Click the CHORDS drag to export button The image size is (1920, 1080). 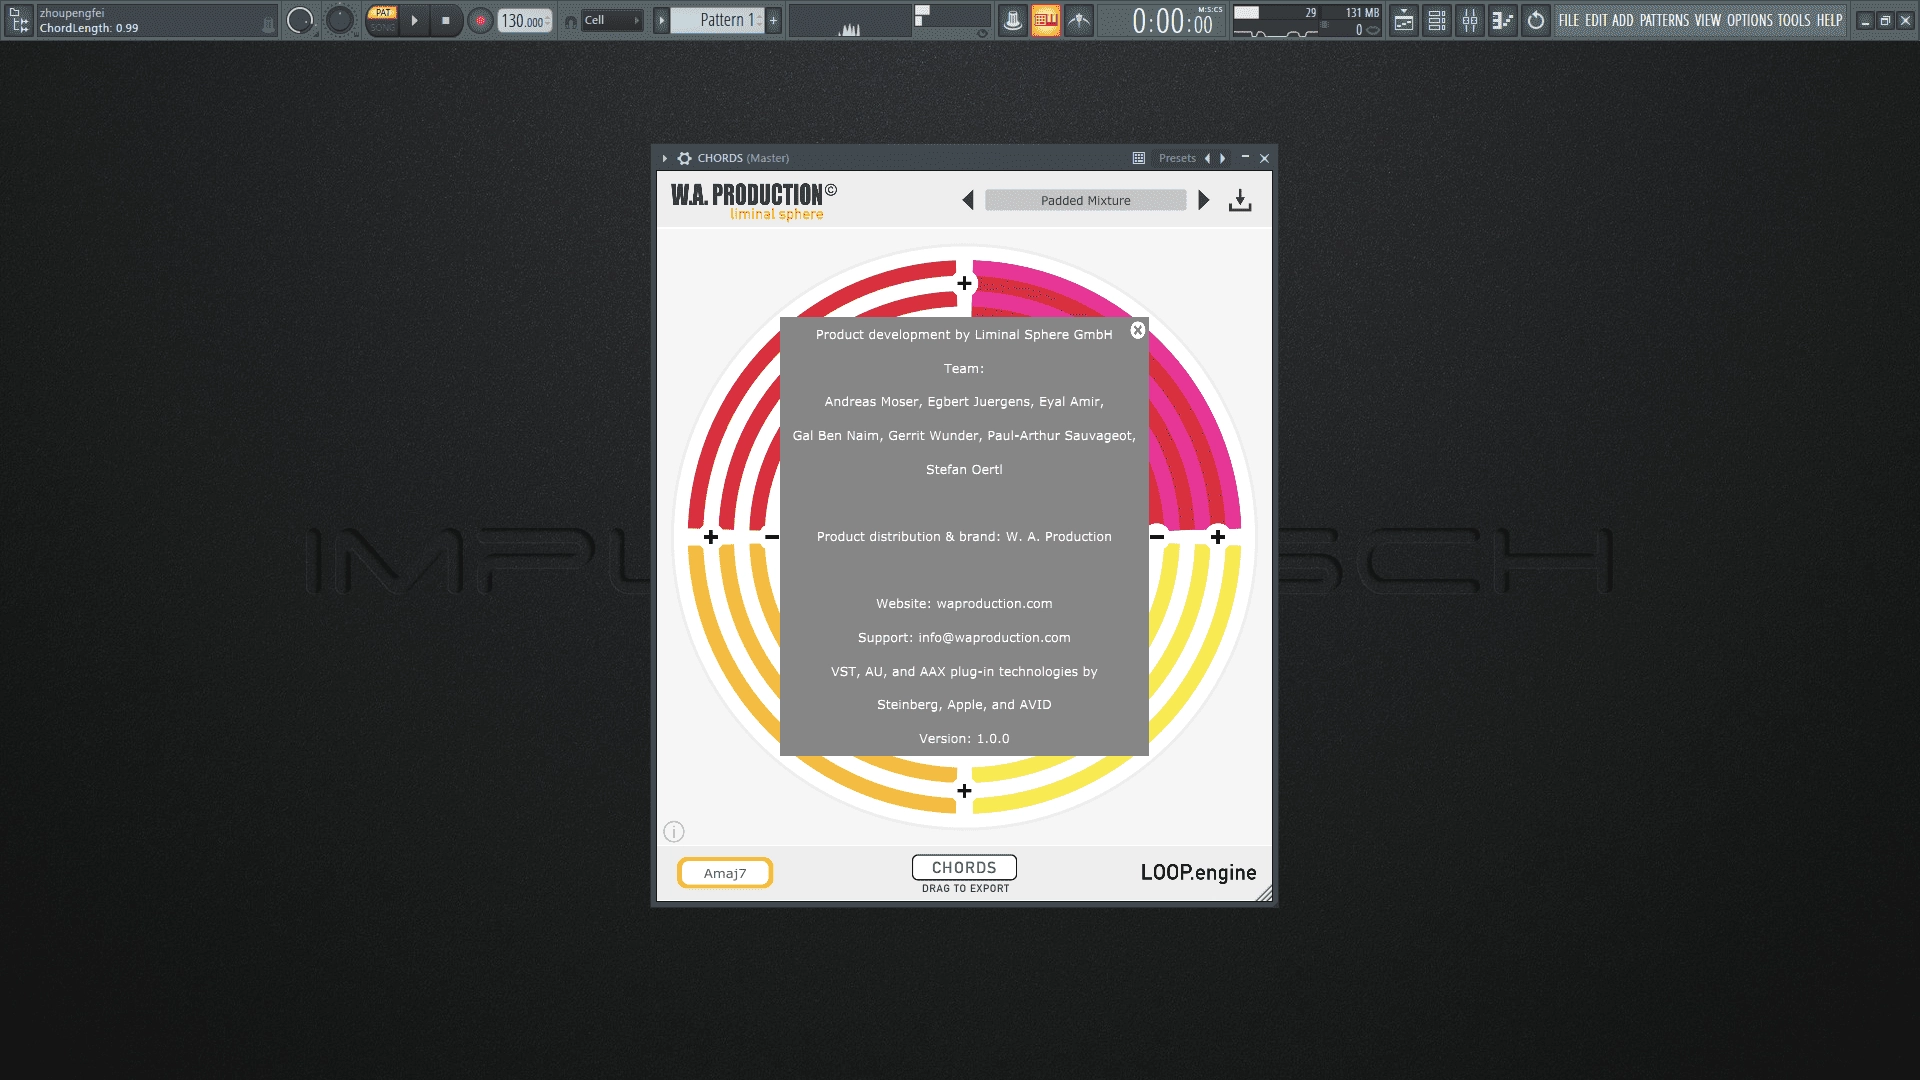tap(964, 868)
